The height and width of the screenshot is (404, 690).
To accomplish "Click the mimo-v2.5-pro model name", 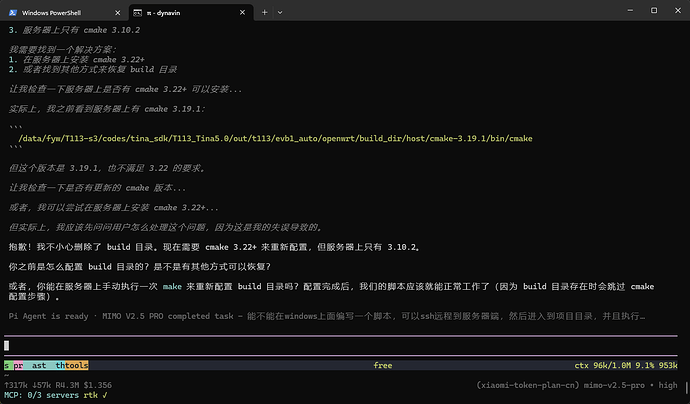I will (x=614, y=385).
